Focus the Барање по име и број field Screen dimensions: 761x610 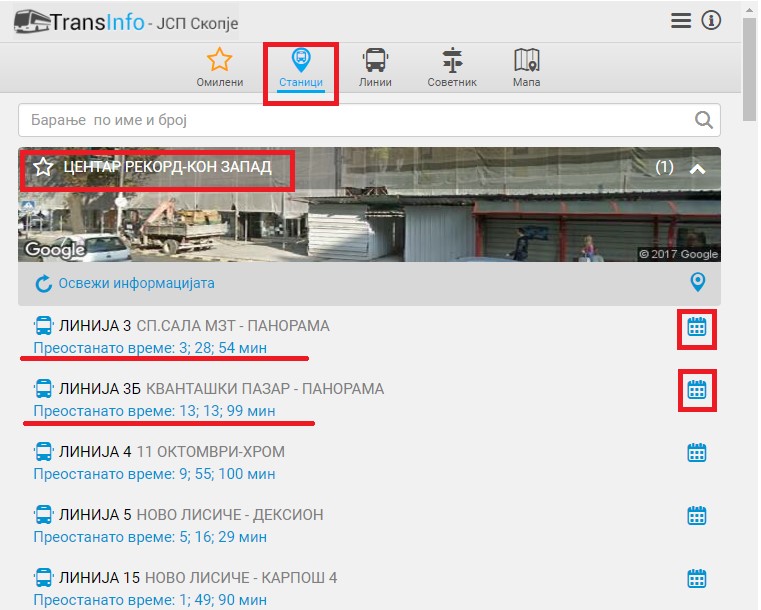coord(369,120)
